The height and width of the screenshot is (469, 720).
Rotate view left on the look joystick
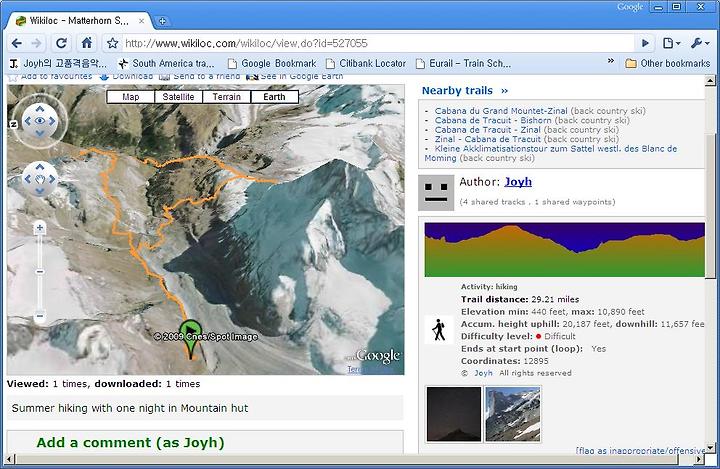pos(28,121)
